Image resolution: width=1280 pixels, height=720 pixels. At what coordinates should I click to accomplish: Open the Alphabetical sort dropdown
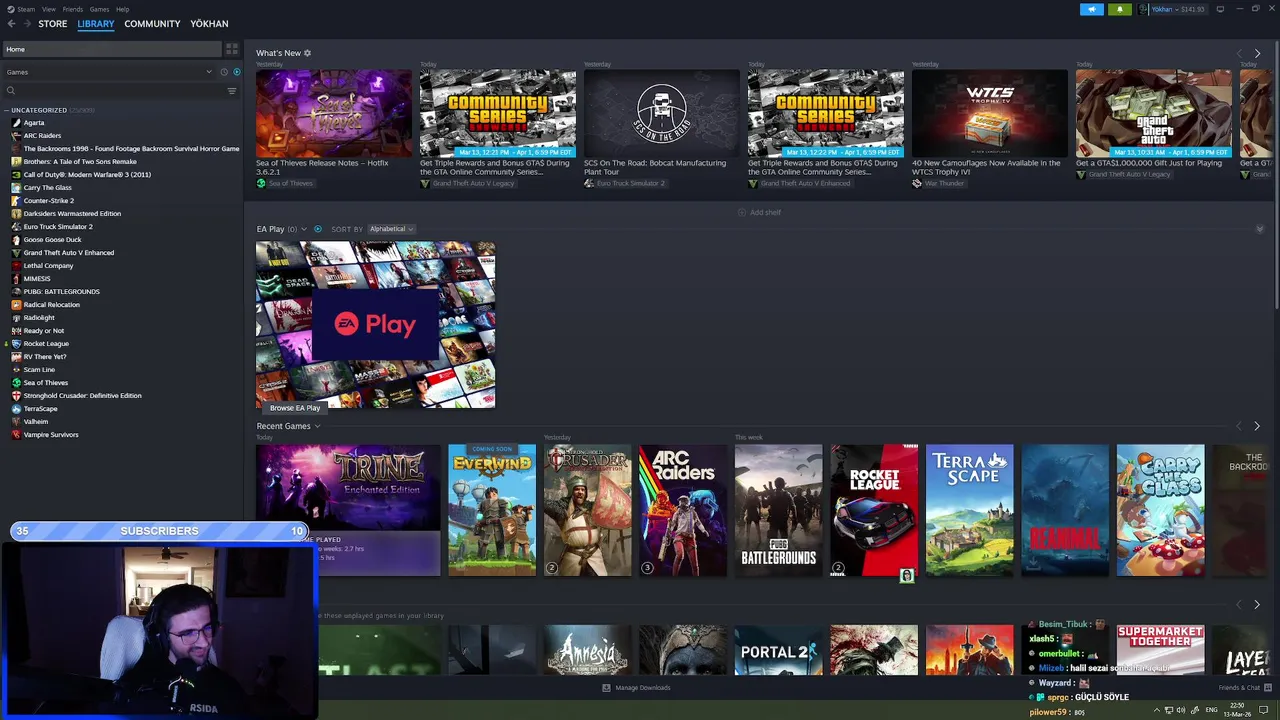coord(391,229)
